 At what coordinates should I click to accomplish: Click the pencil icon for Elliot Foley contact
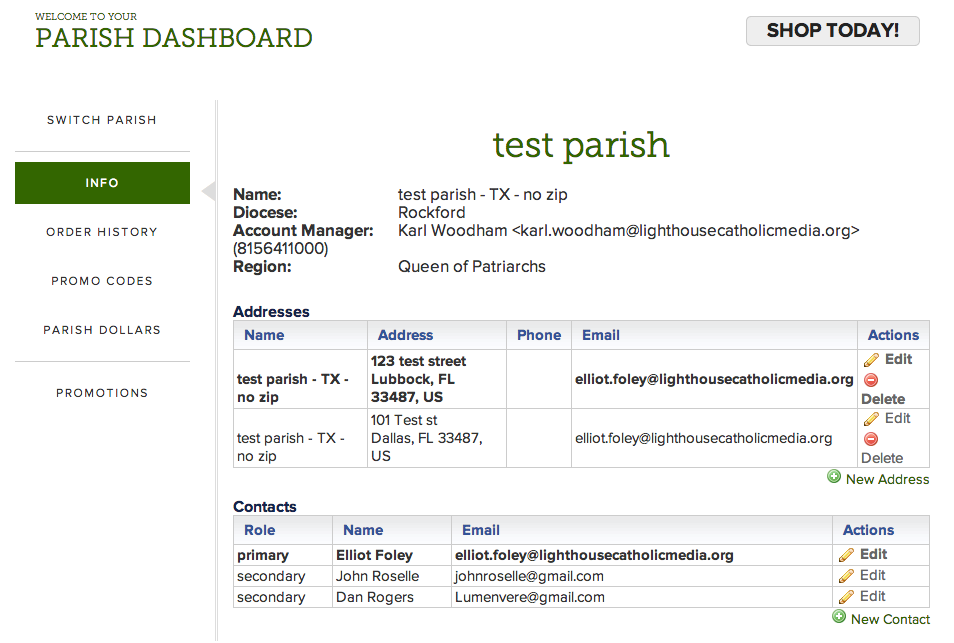click(x=846, y=554)
